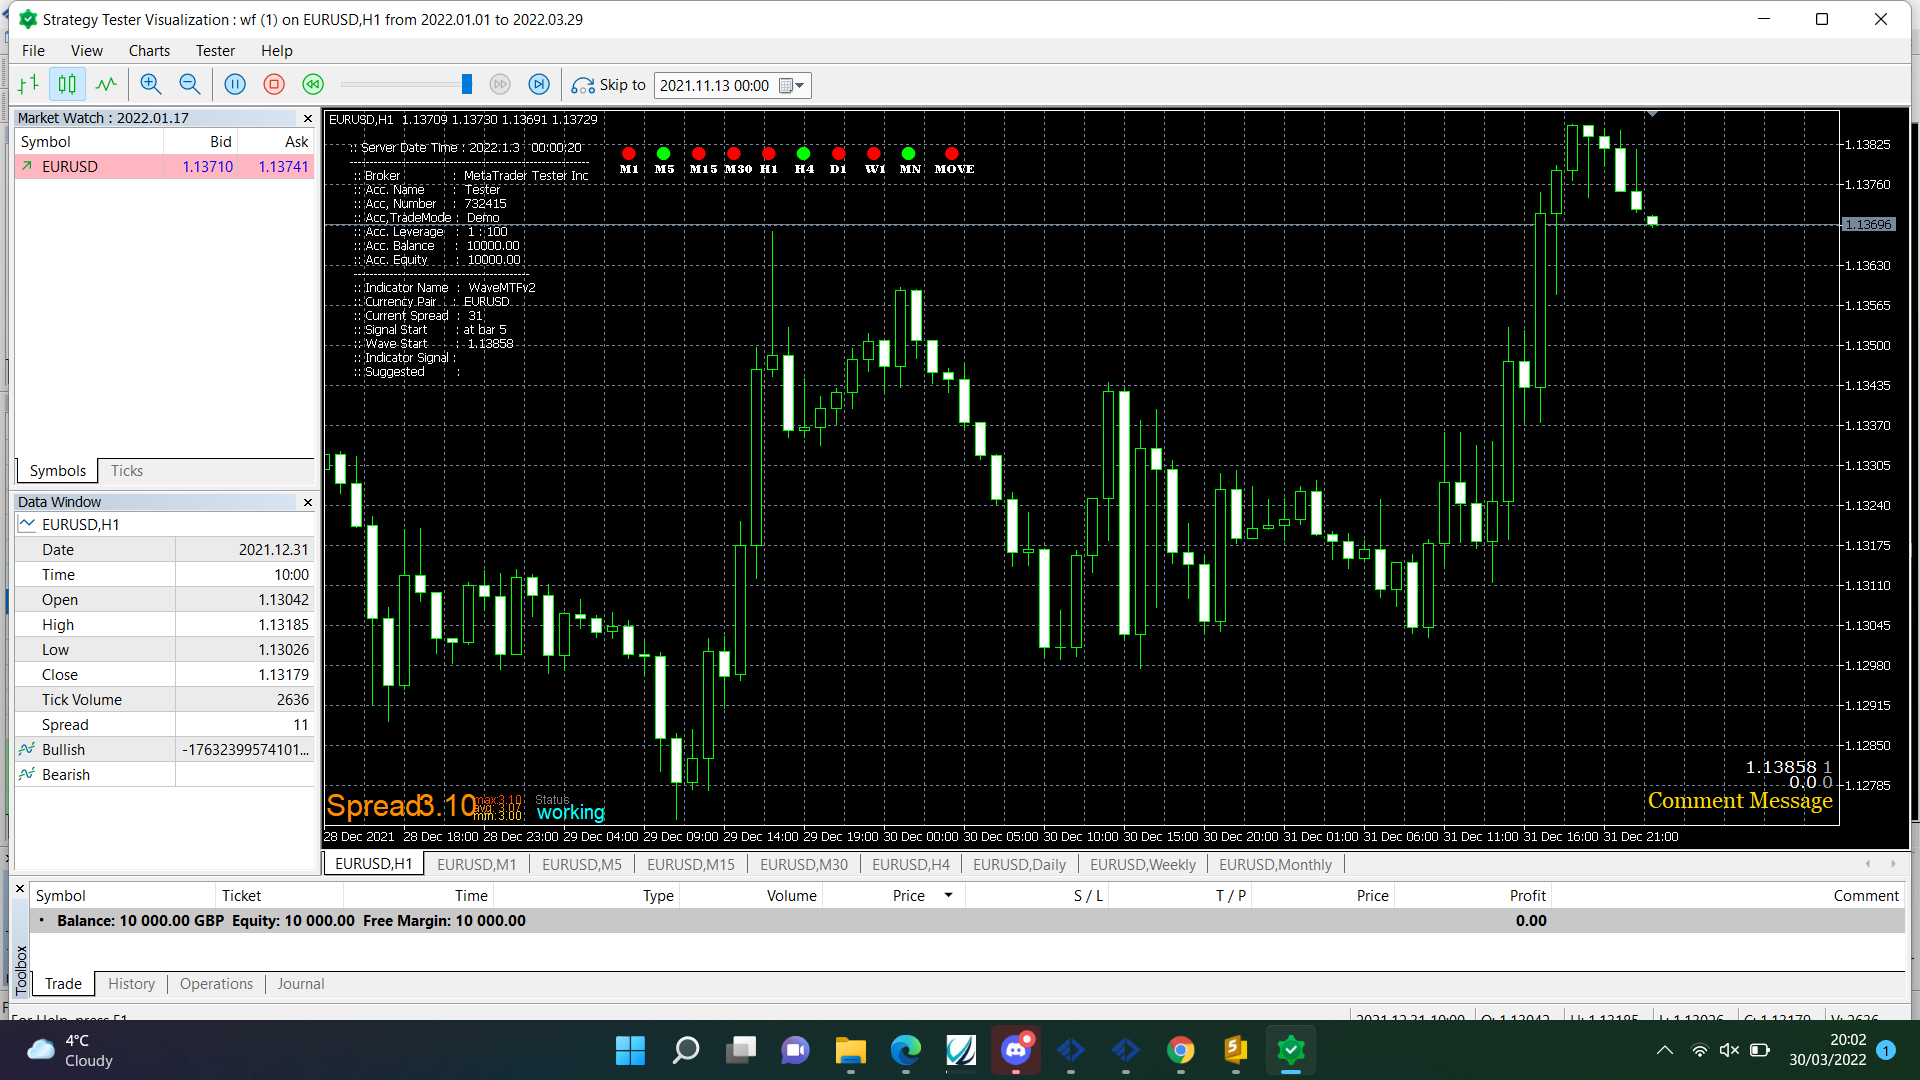Open the EURUSD,M5 chart tab
This screenshot has width=1920, height=1080.
click(582, 864)
